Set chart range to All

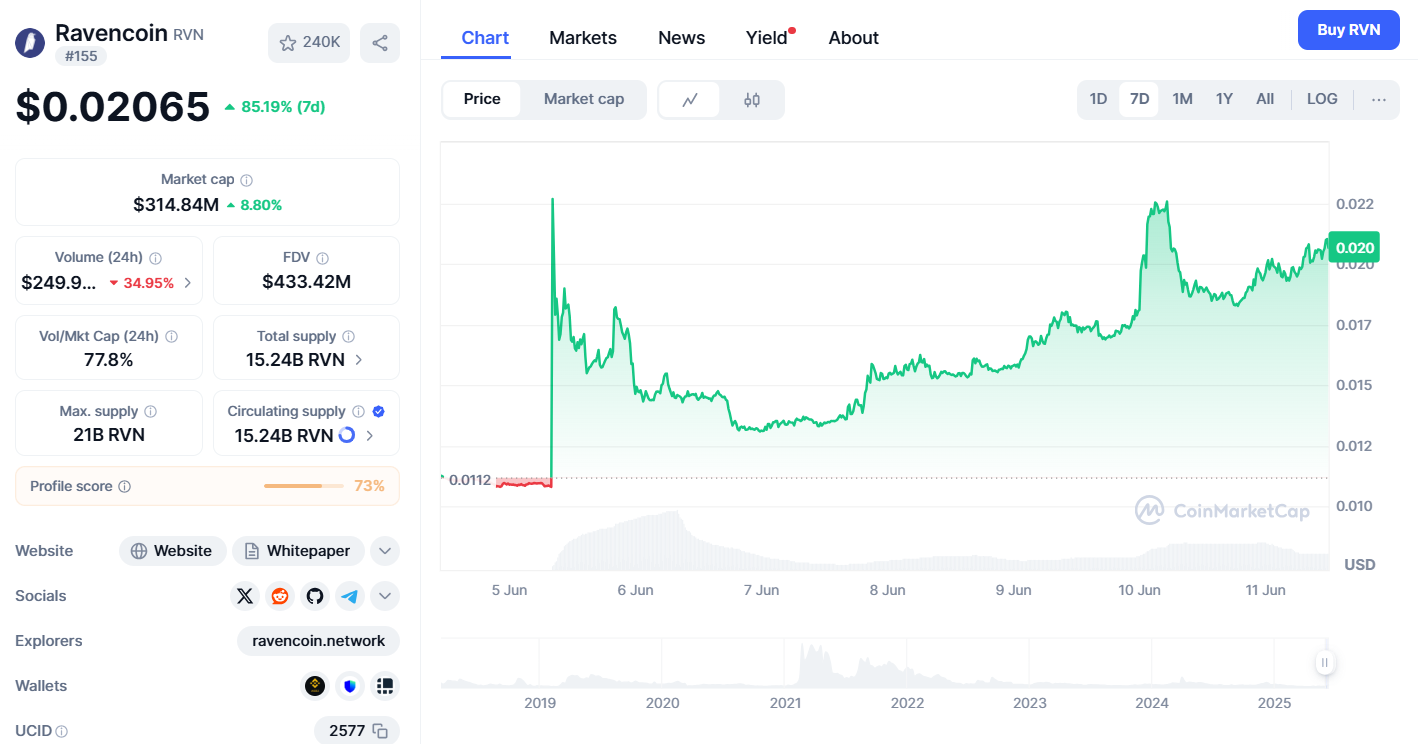tap(1265, 99)
